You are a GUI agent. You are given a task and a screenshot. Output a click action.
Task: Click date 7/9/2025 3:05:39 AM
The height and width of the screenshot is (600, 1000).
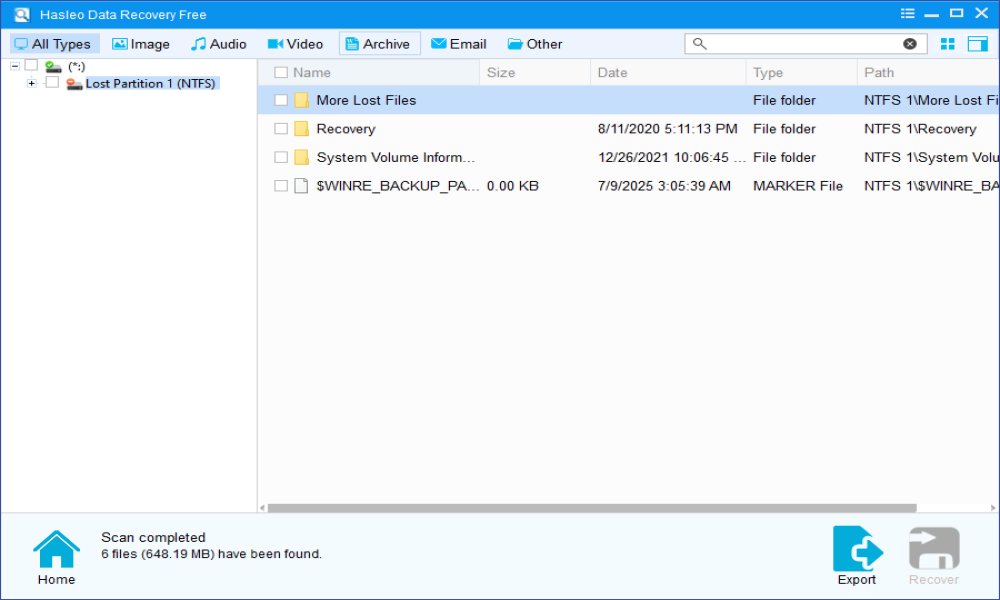click(x=664, y=186)
